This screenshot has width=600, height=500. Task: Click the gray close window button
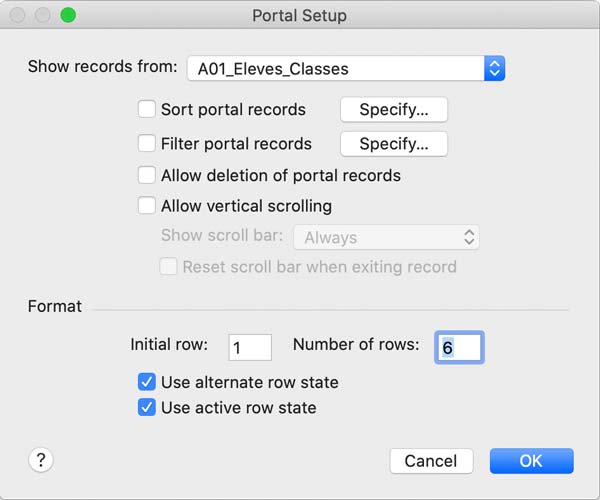click(x=17, y=15)
